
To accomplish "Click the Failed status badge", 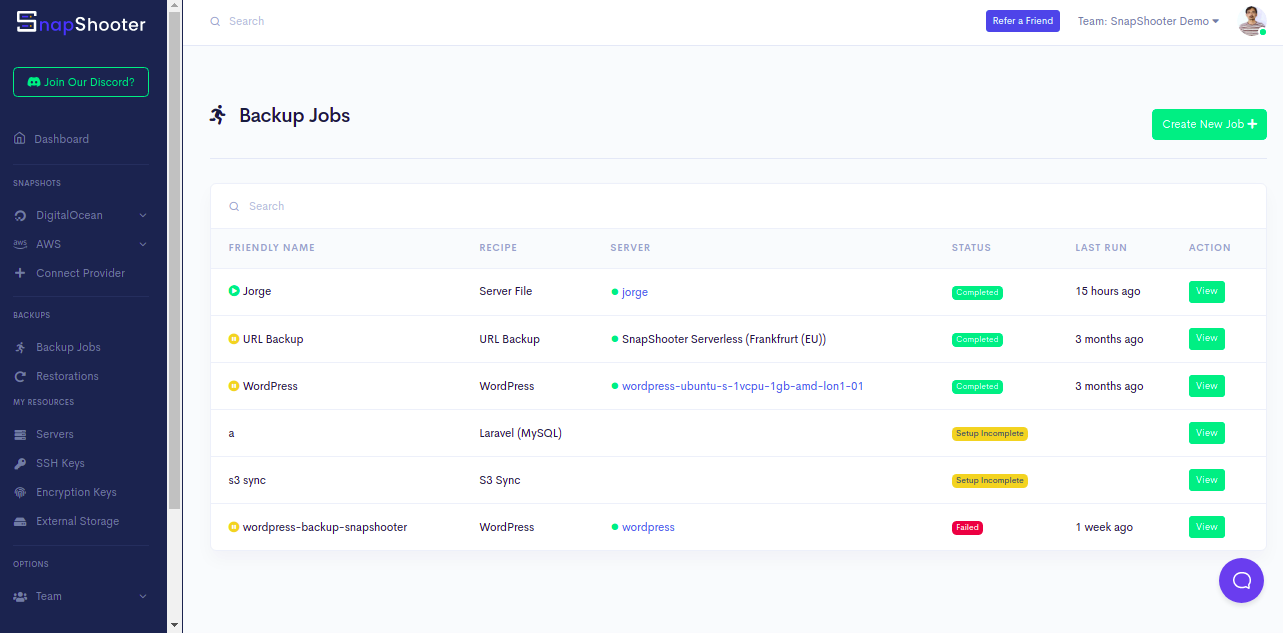I will pyautogui.click(x=967, y=527).
